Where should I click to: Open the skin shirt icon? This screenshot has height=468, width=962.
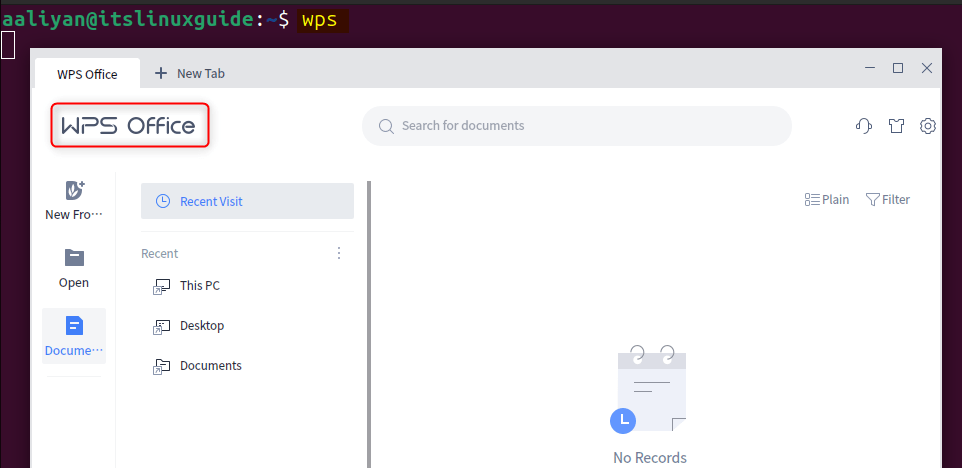(896, 126)
